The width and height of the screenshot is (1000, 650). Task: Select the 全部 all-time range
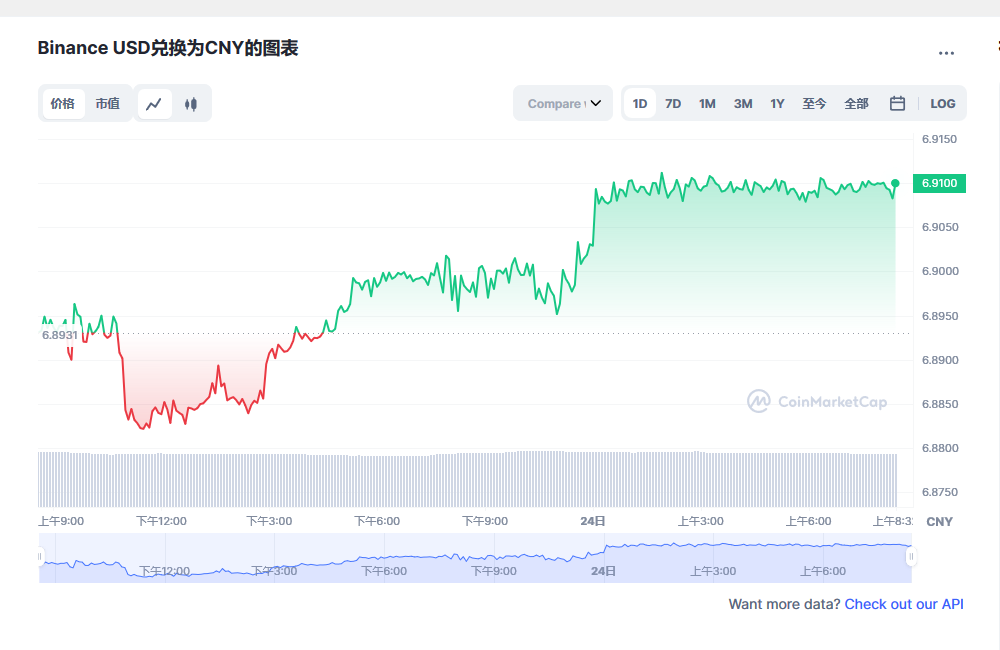click(857, 103)
